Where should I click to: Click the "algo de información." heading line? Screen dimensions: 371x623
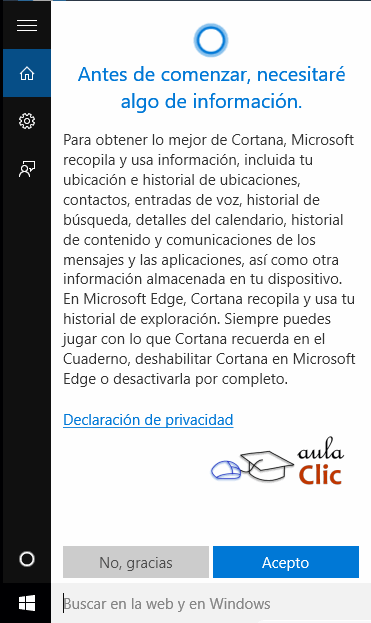[x=211, y=101]
